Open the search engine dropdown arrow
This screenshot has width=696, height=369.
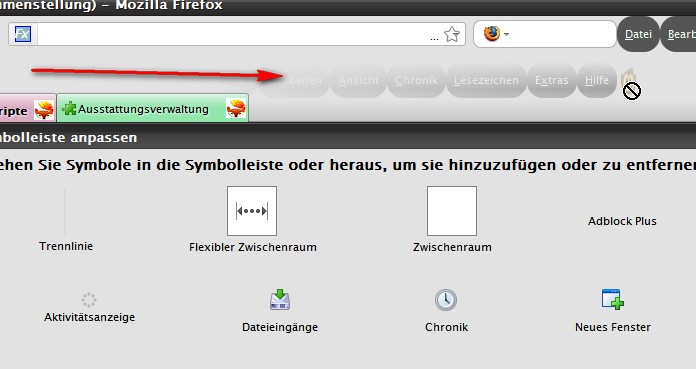pos(506,34)
